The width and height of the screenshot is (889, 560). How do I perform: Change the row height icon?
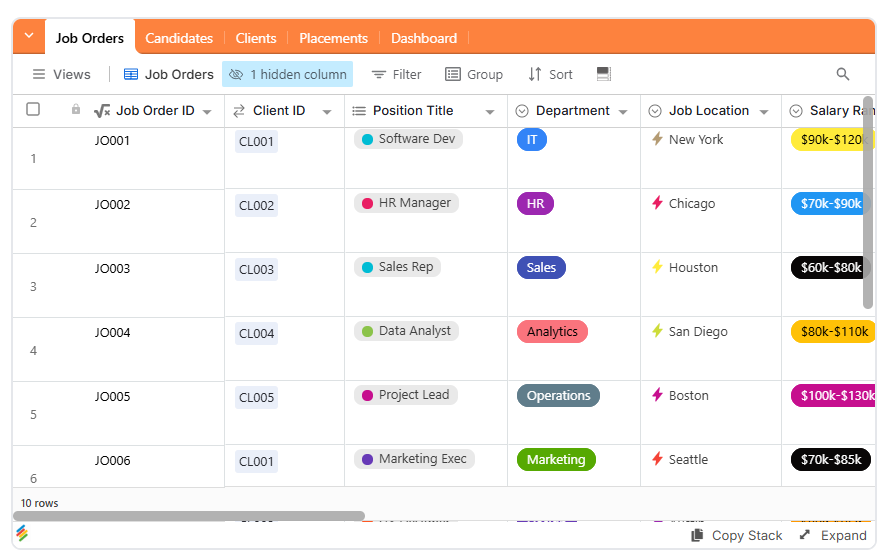point(604,74)
